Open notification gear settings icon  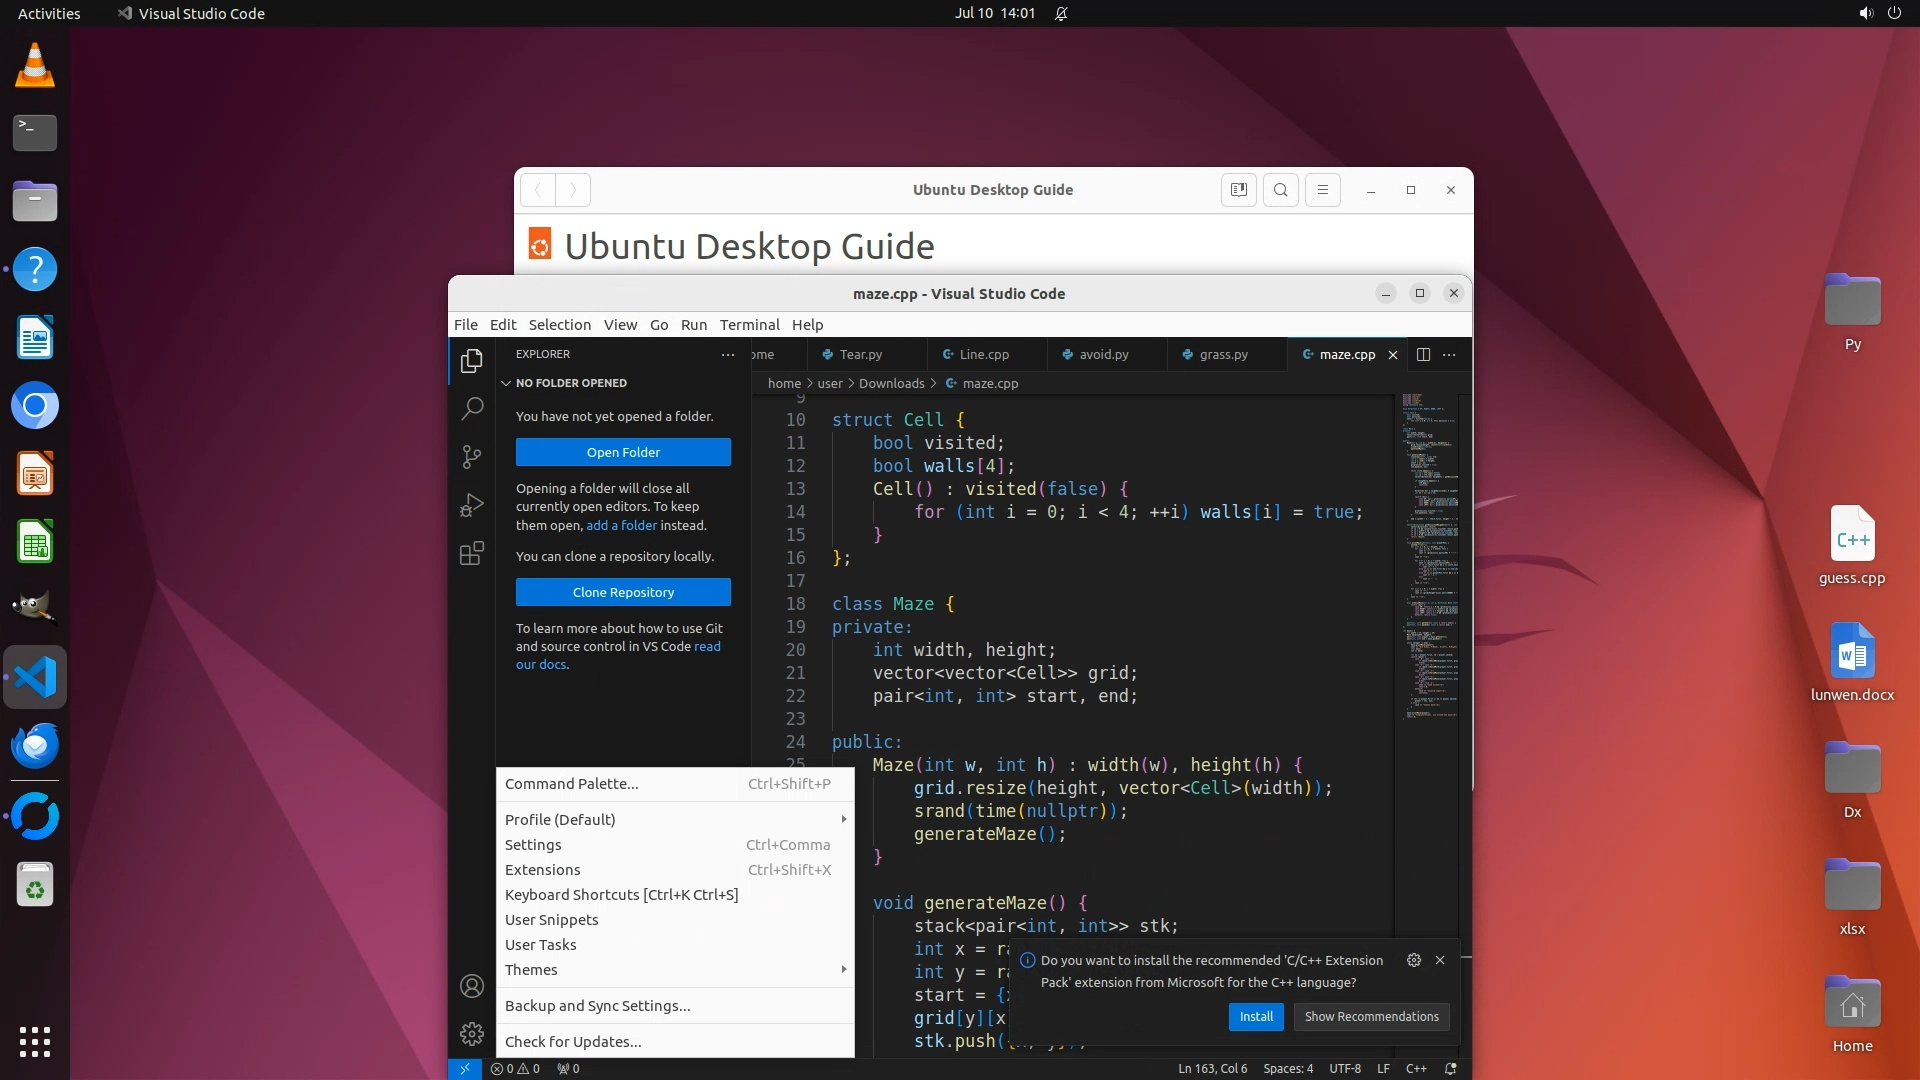[x=1413, y=960]
